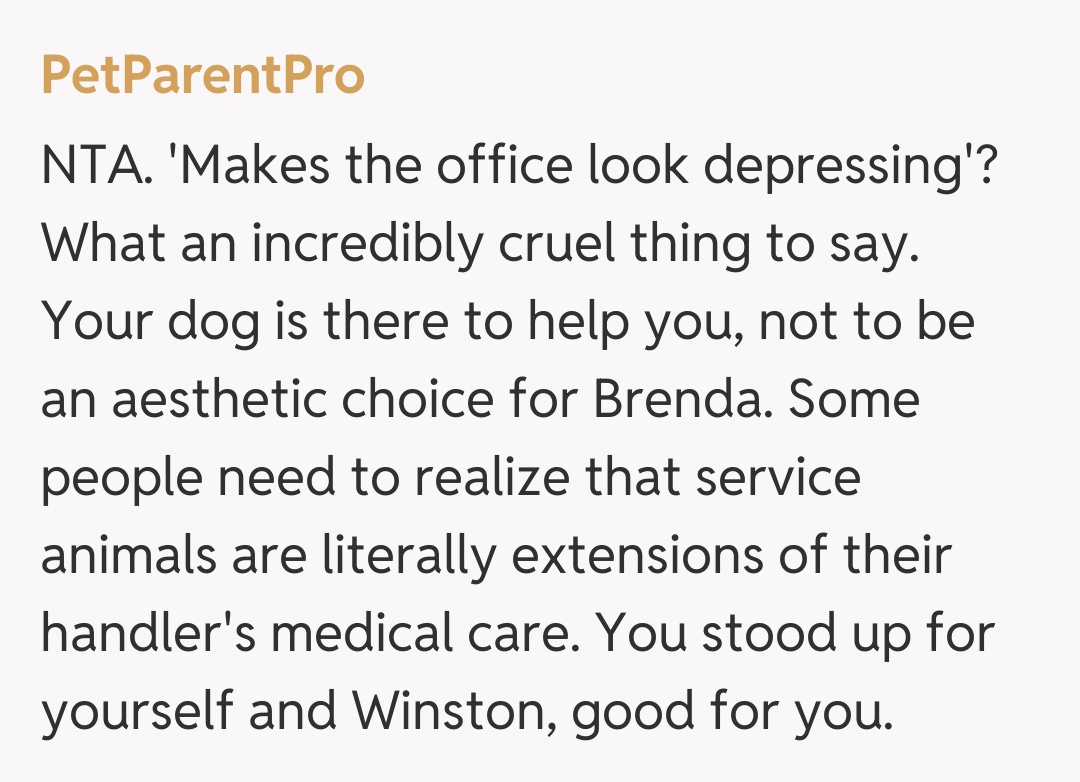Click the word "yourself" in the last line
The image size is (1080, 782).
136,712
